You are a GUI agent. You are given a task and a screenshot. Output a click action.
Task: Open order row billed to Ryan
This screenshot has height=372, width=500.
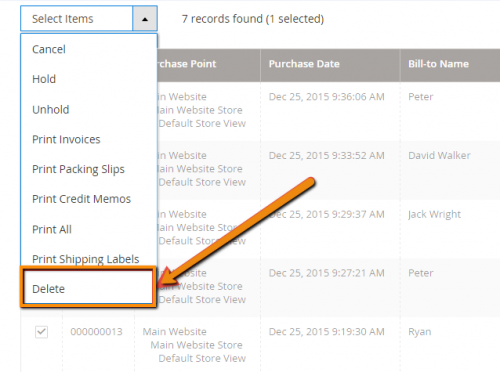pos(420,332)
